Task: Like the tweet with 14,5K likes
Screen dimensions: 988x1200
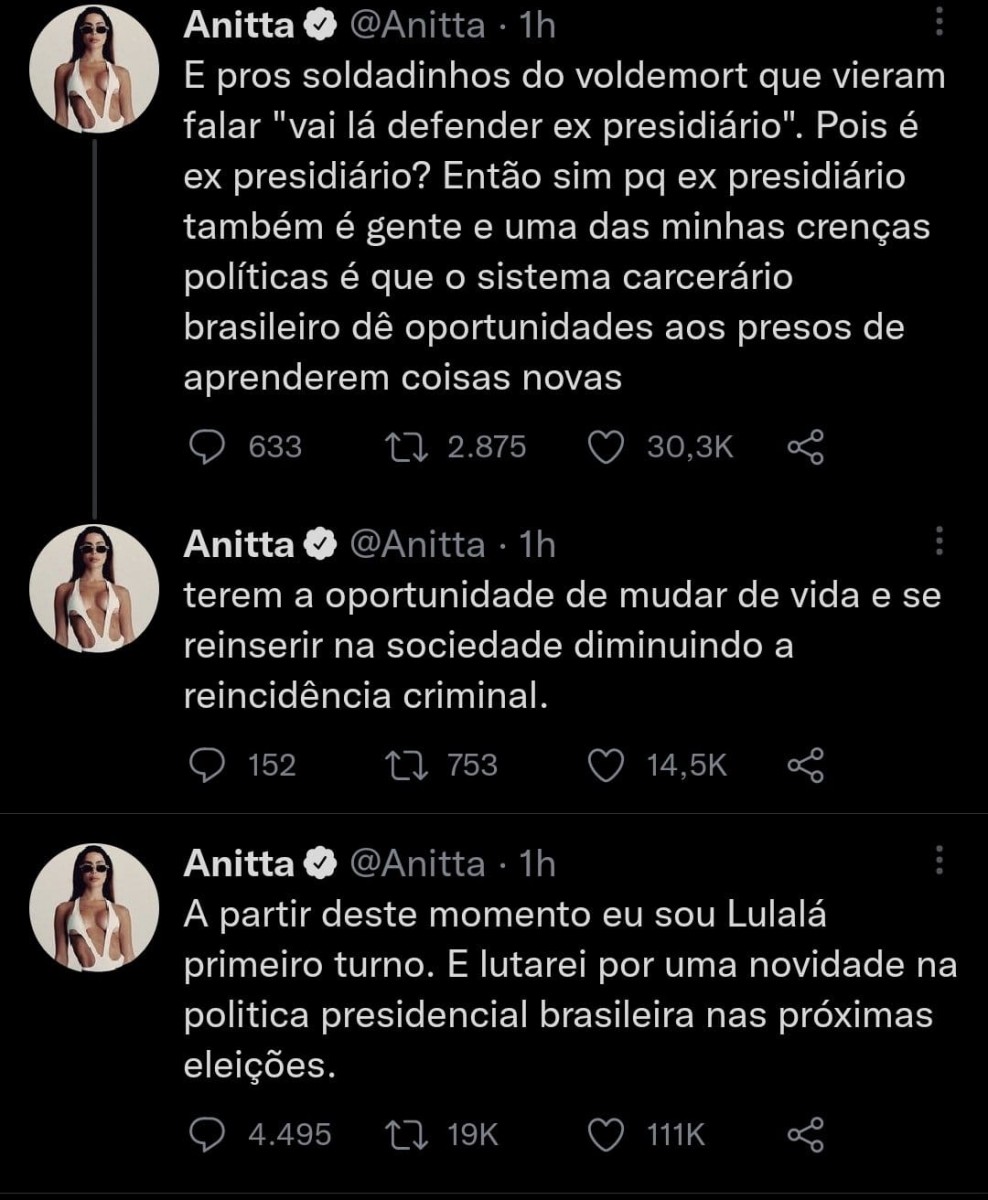Action: 604,766
